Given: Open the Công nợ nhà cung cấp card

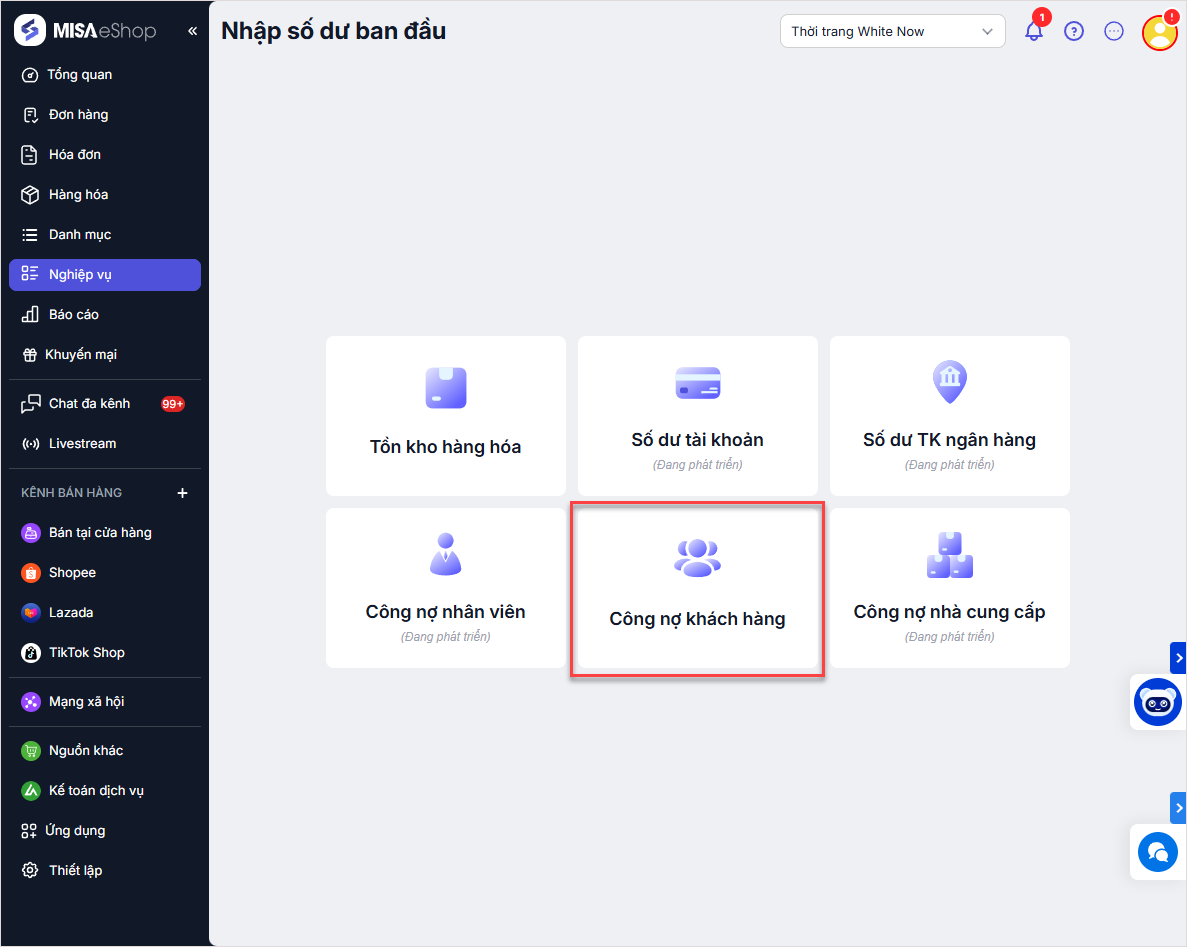Looking at the screenshot, I should 949,587.
